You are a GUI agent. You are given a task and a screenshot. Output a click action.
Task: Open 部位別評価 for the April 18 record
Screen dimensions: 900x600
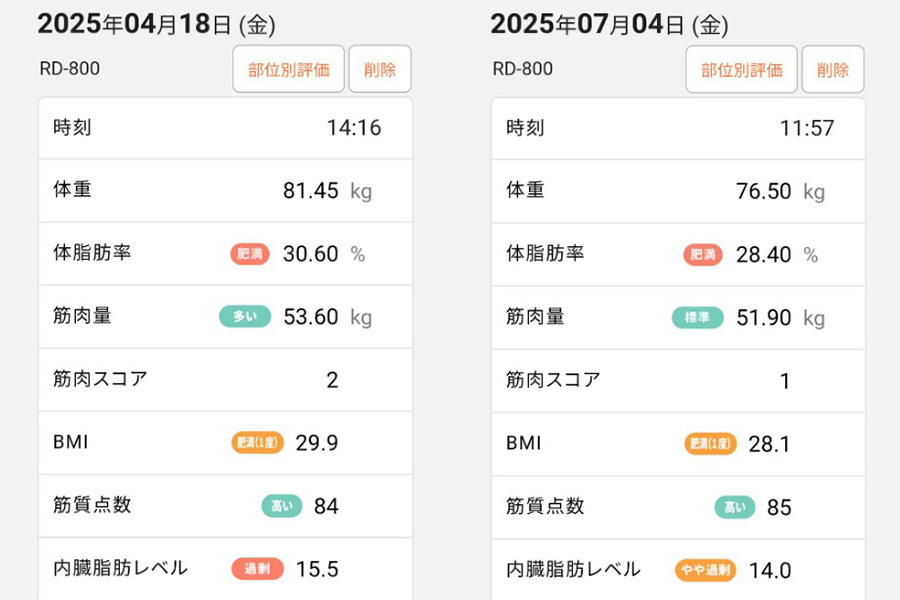point(288,69)
